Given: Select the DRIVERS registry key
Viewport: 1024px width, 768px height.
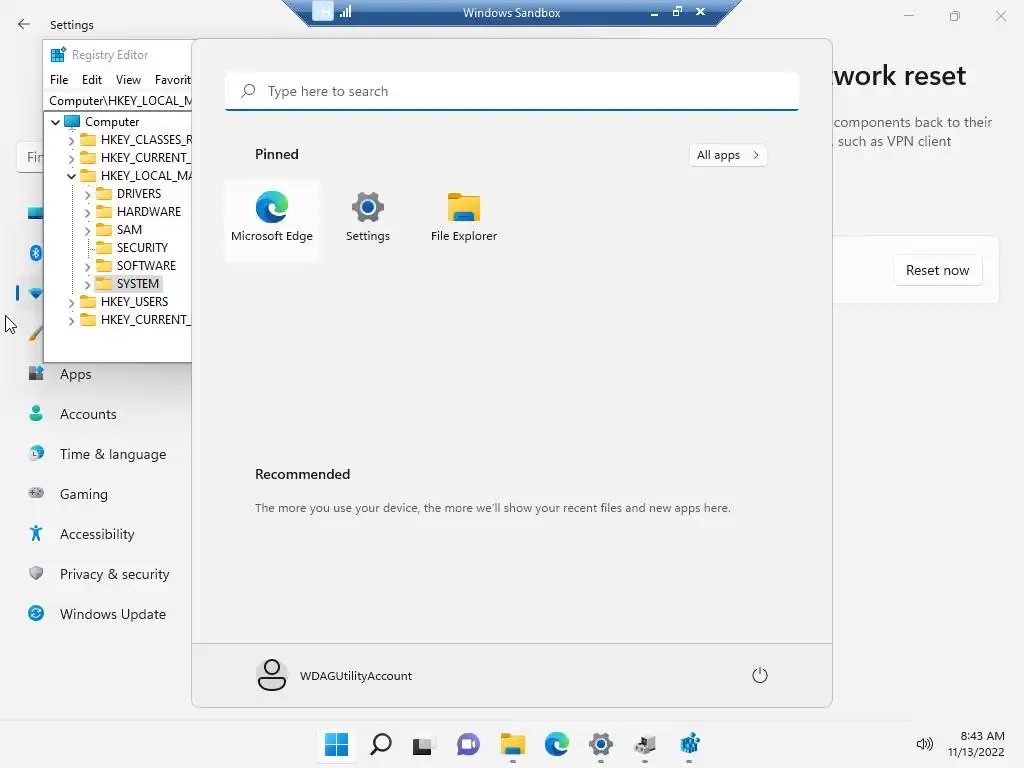Looking at the screenshot, I should point(138,193).
